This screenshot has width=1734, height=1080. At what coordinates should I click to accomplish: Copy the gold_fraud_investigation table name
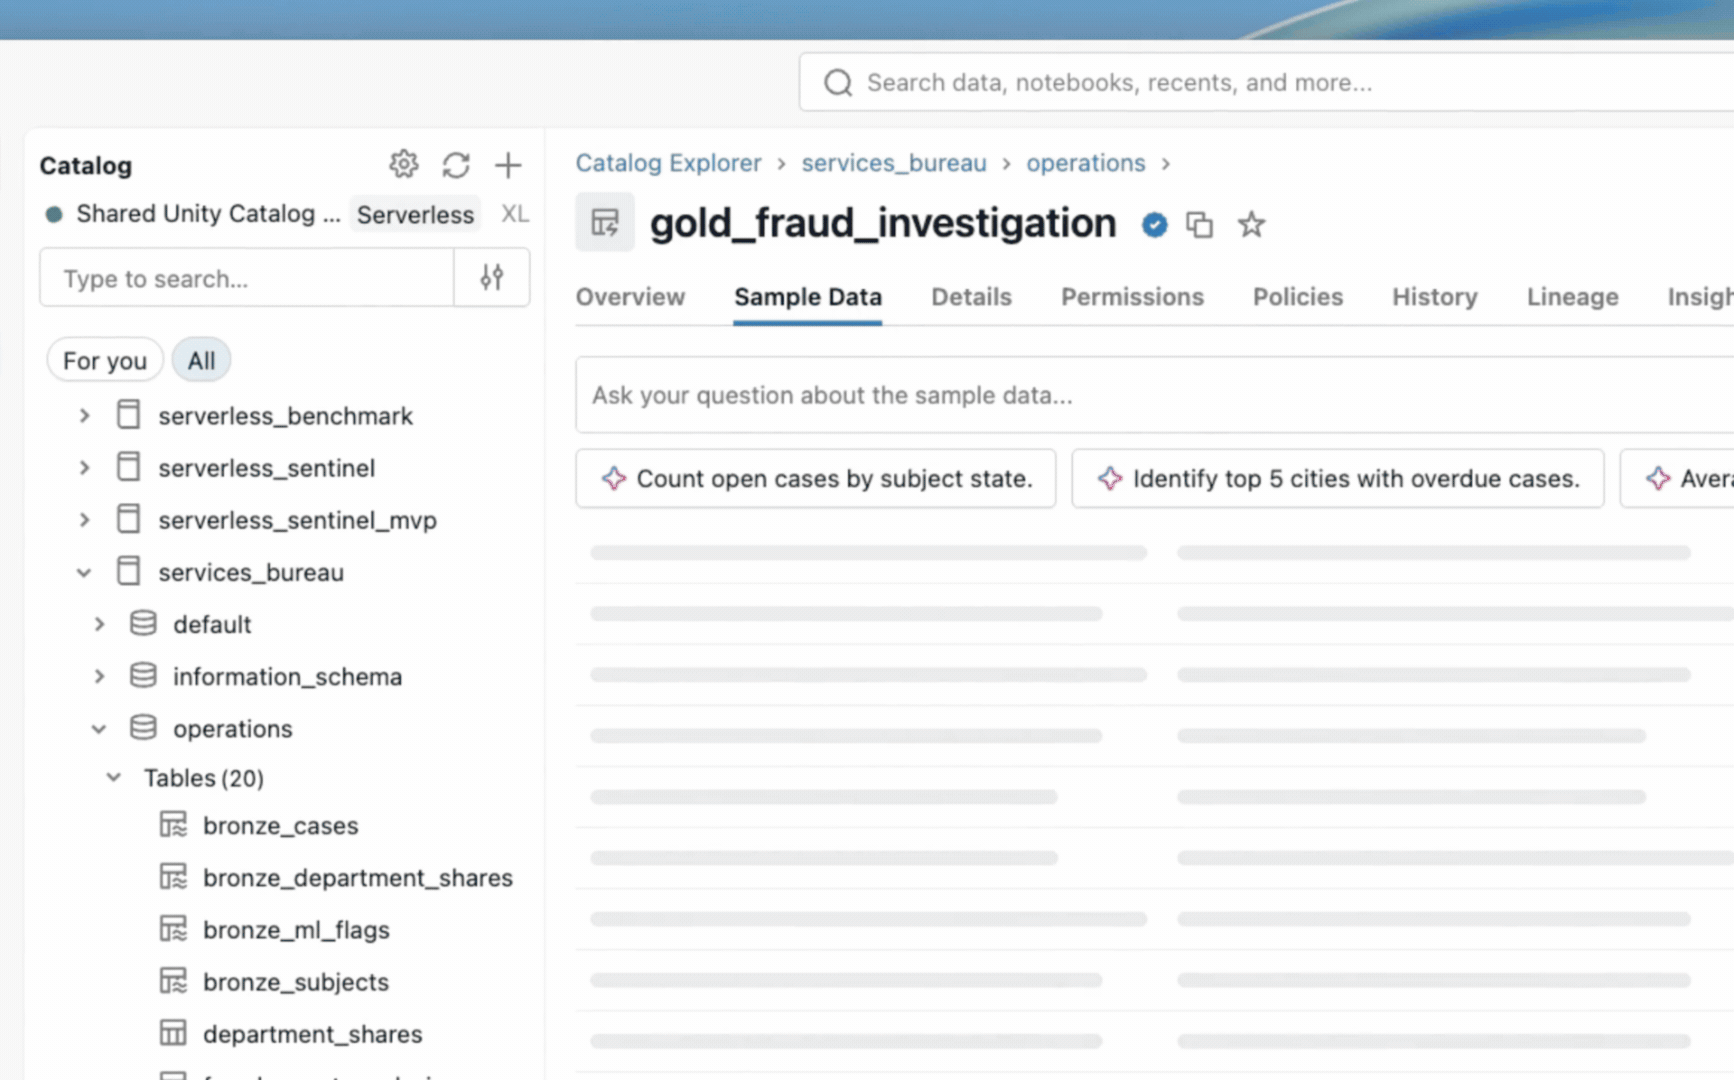(x=1199, y=225)
